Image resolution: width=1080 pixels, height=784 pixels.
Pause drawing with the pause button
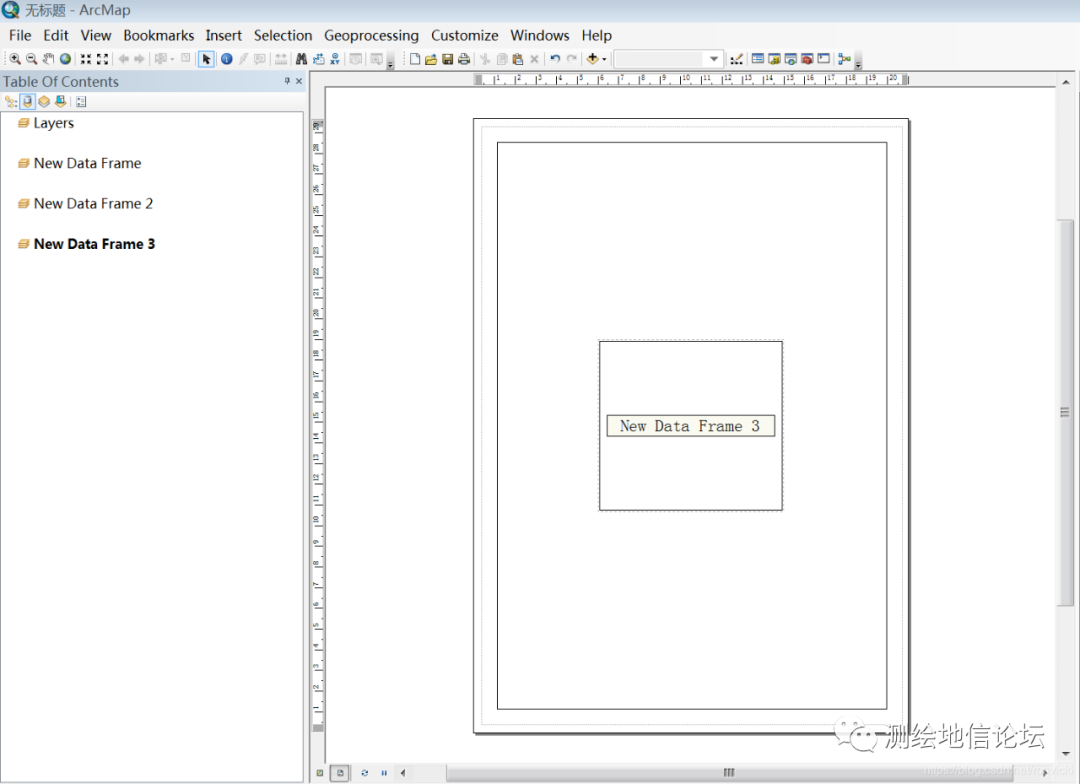(x=384, y=773)
